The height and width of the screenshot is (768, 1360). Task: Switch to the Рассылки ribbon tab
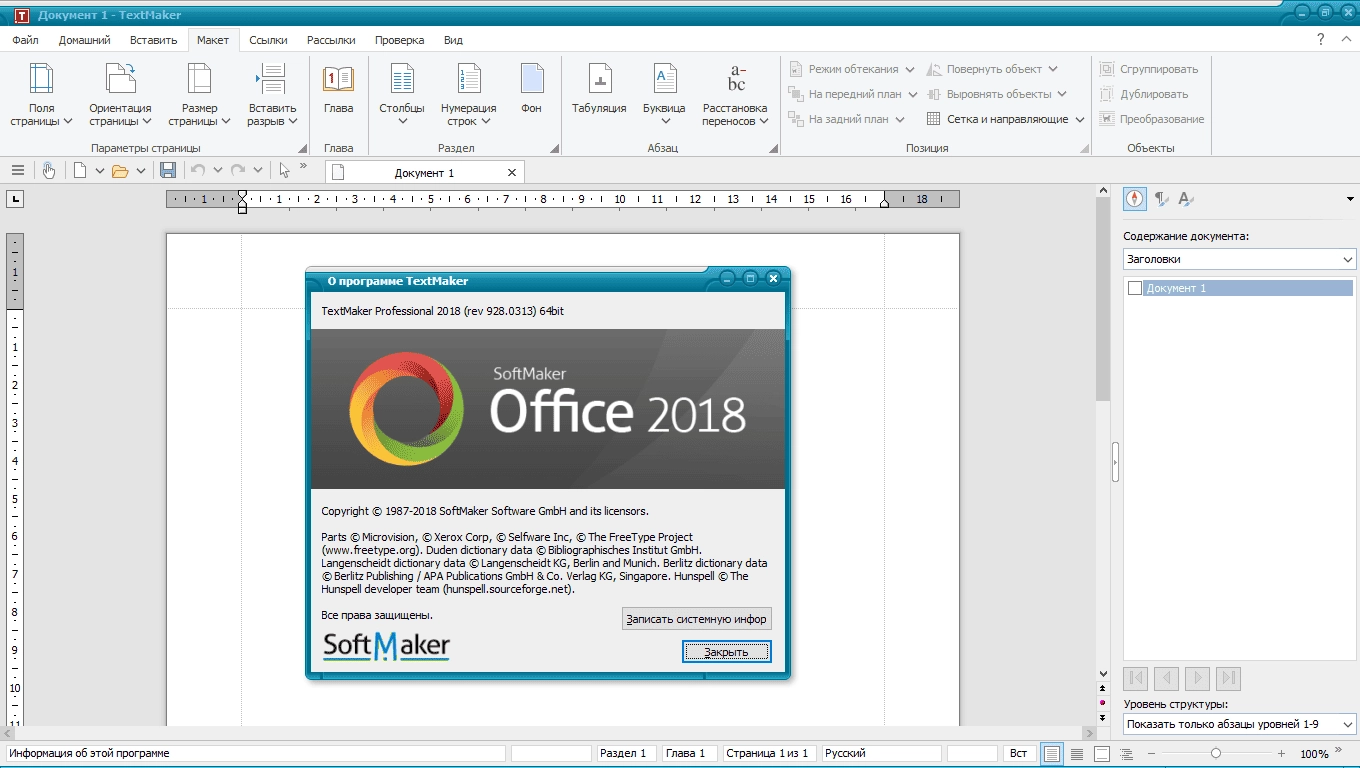[x=331, y=40]
